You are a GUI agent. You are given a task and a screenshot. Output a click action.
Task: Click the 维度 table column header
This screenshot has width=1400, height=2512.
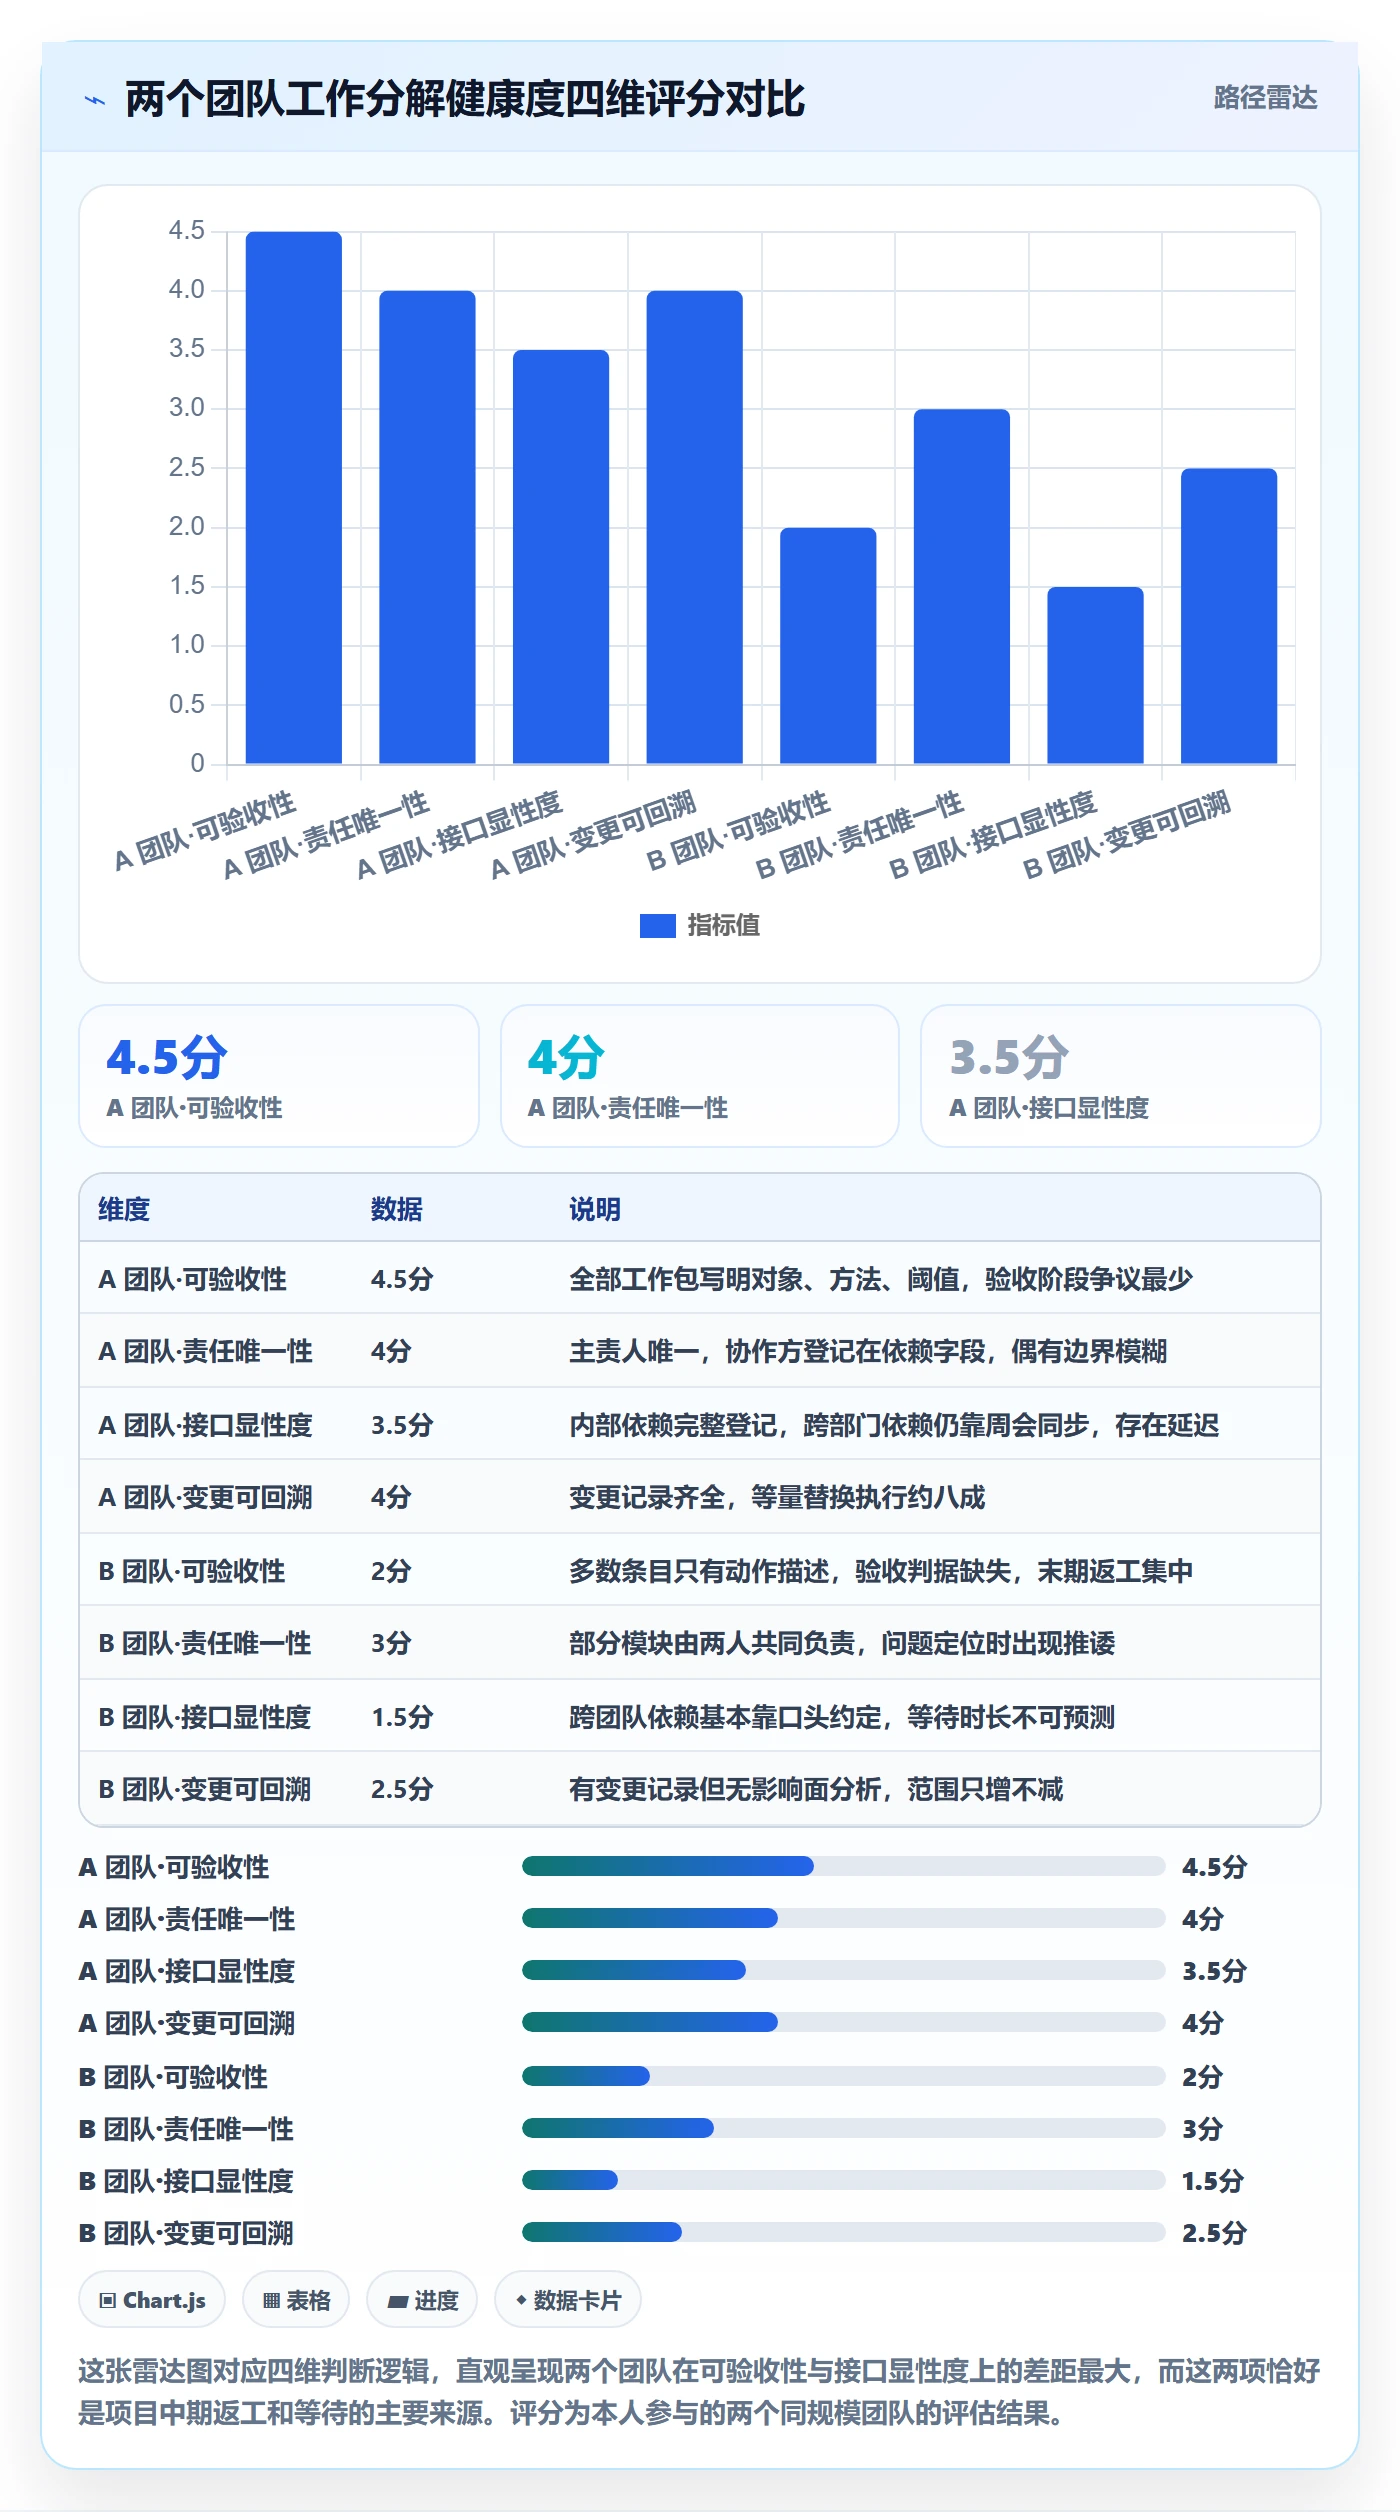pos(124,1209)
